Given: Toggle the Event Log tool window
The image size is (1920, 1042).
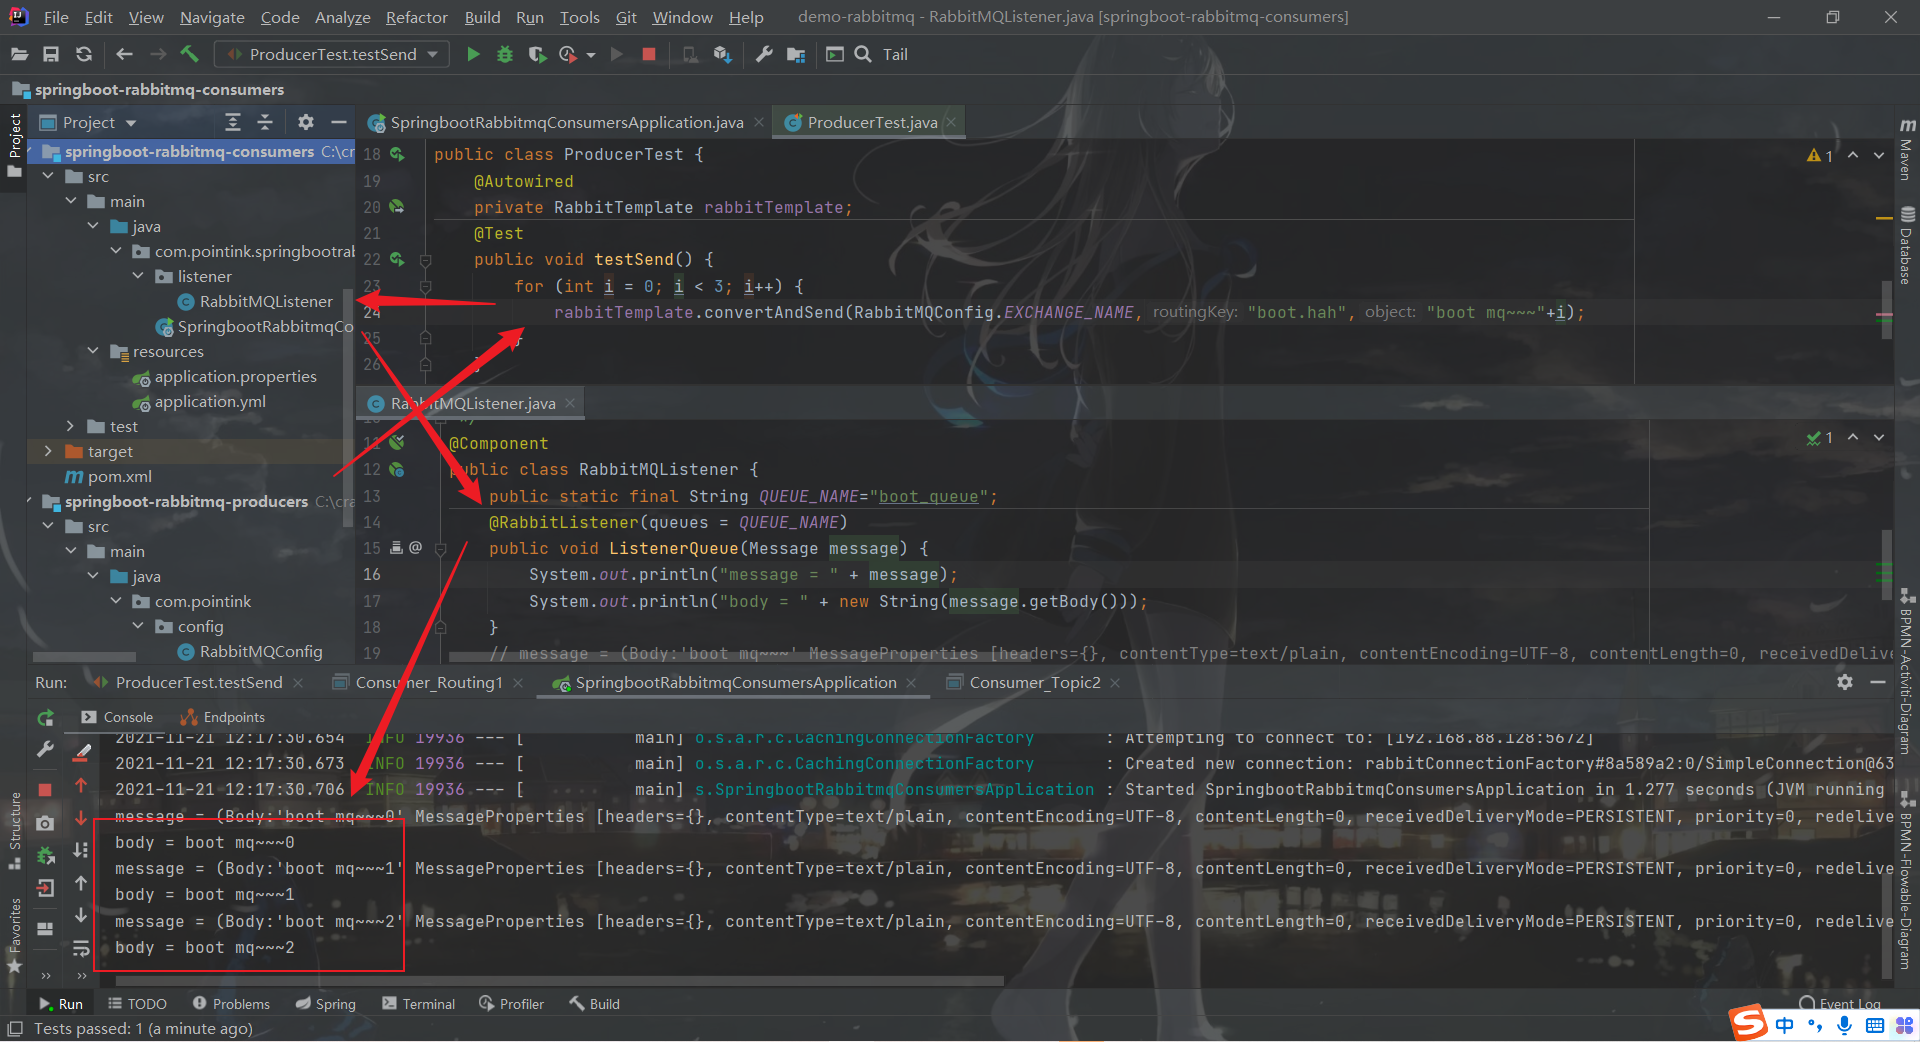Looking at the screenshot, I should (1840, 1004).
